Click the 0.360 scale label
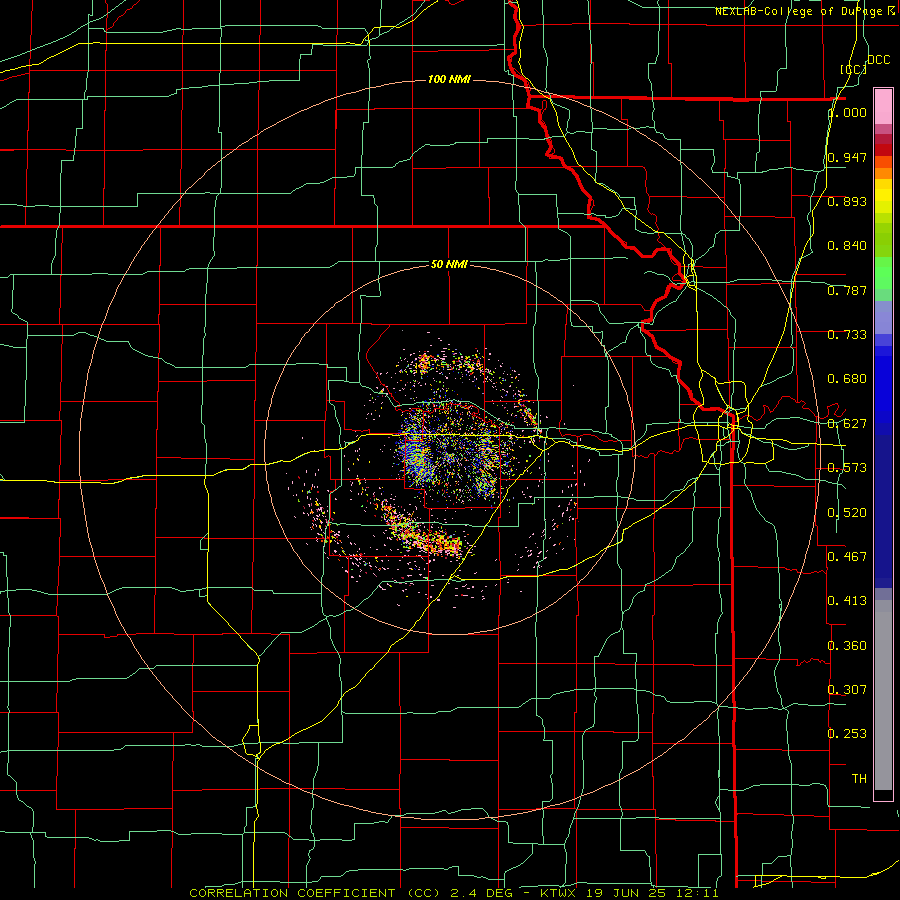Screen dimensions: 900x900 847,646
